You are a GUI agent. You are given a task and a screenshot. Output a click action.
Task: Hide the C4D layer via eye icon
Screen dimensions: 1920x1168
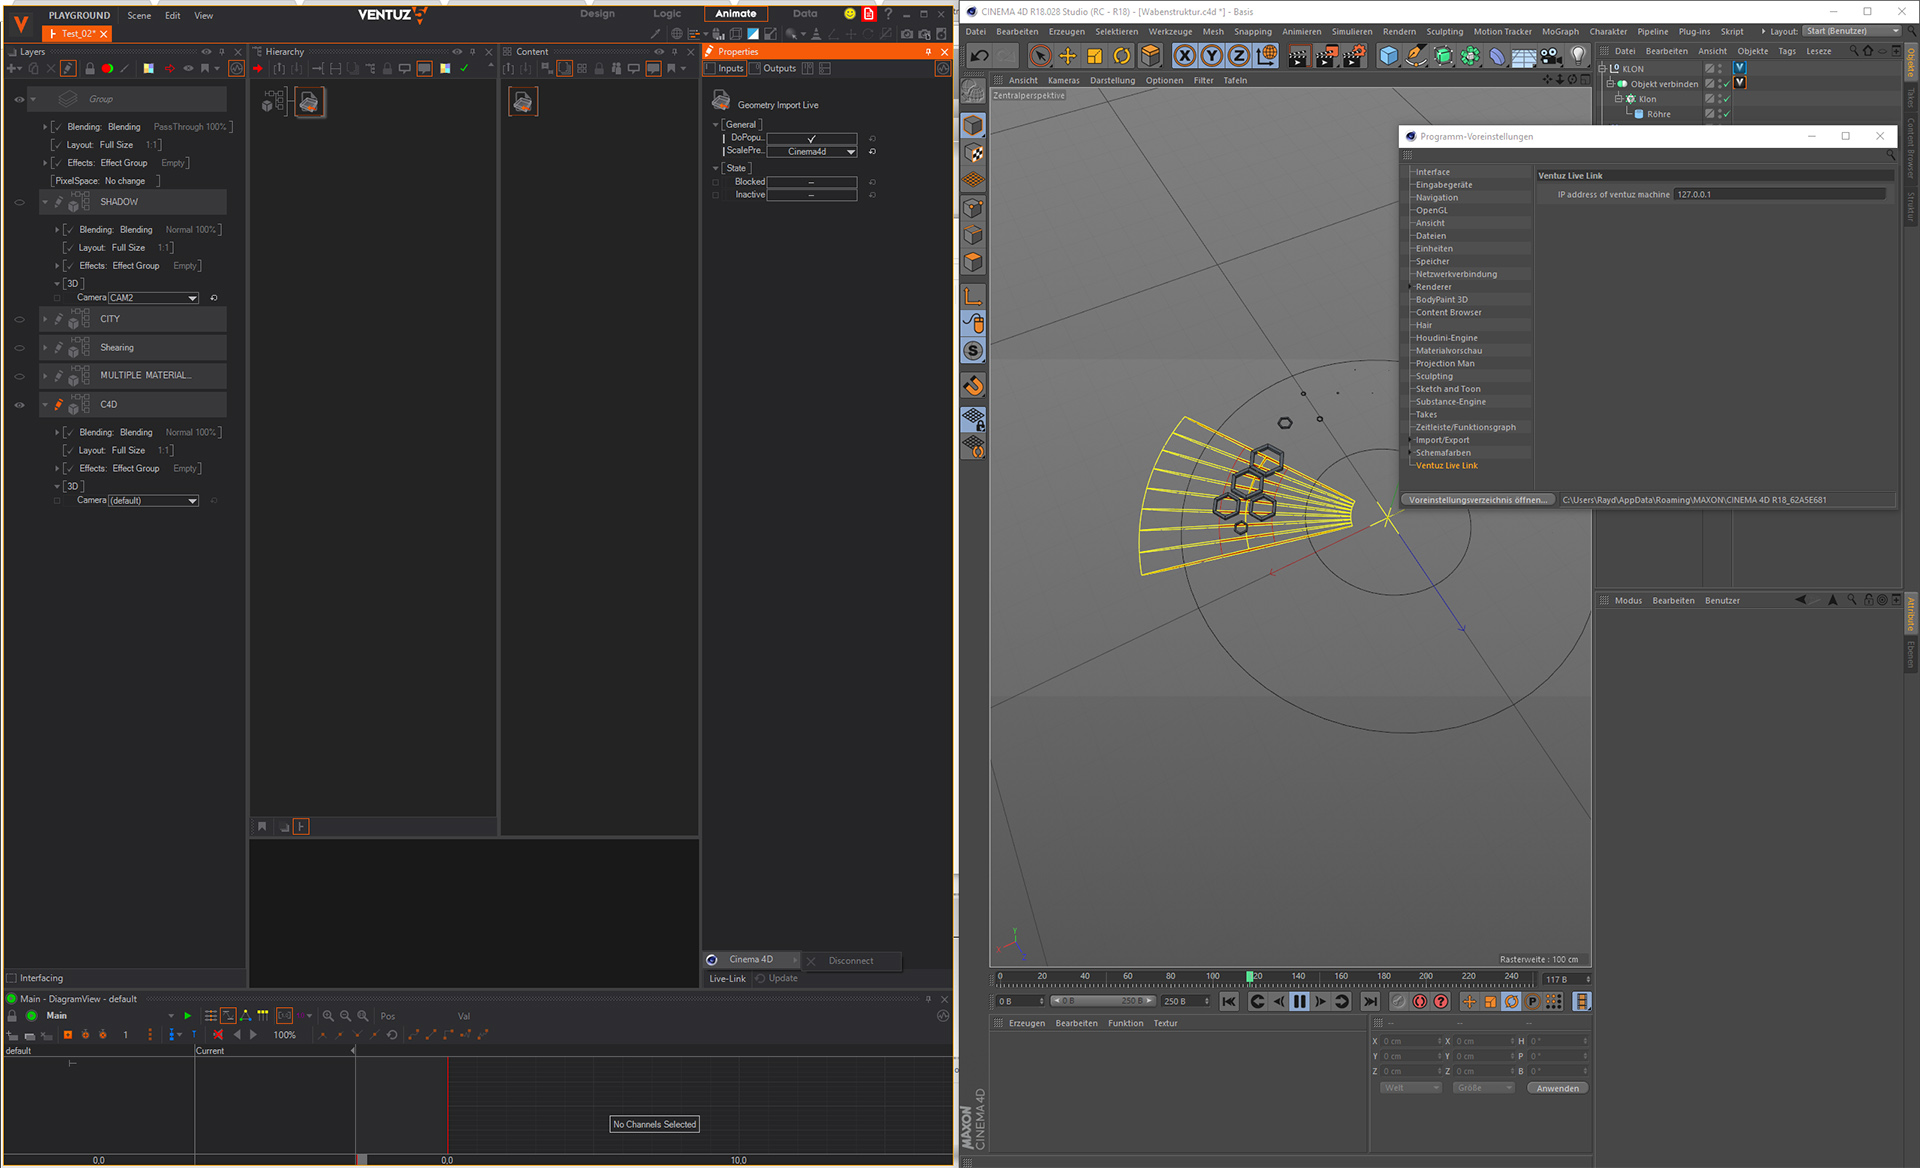point(19,405)
